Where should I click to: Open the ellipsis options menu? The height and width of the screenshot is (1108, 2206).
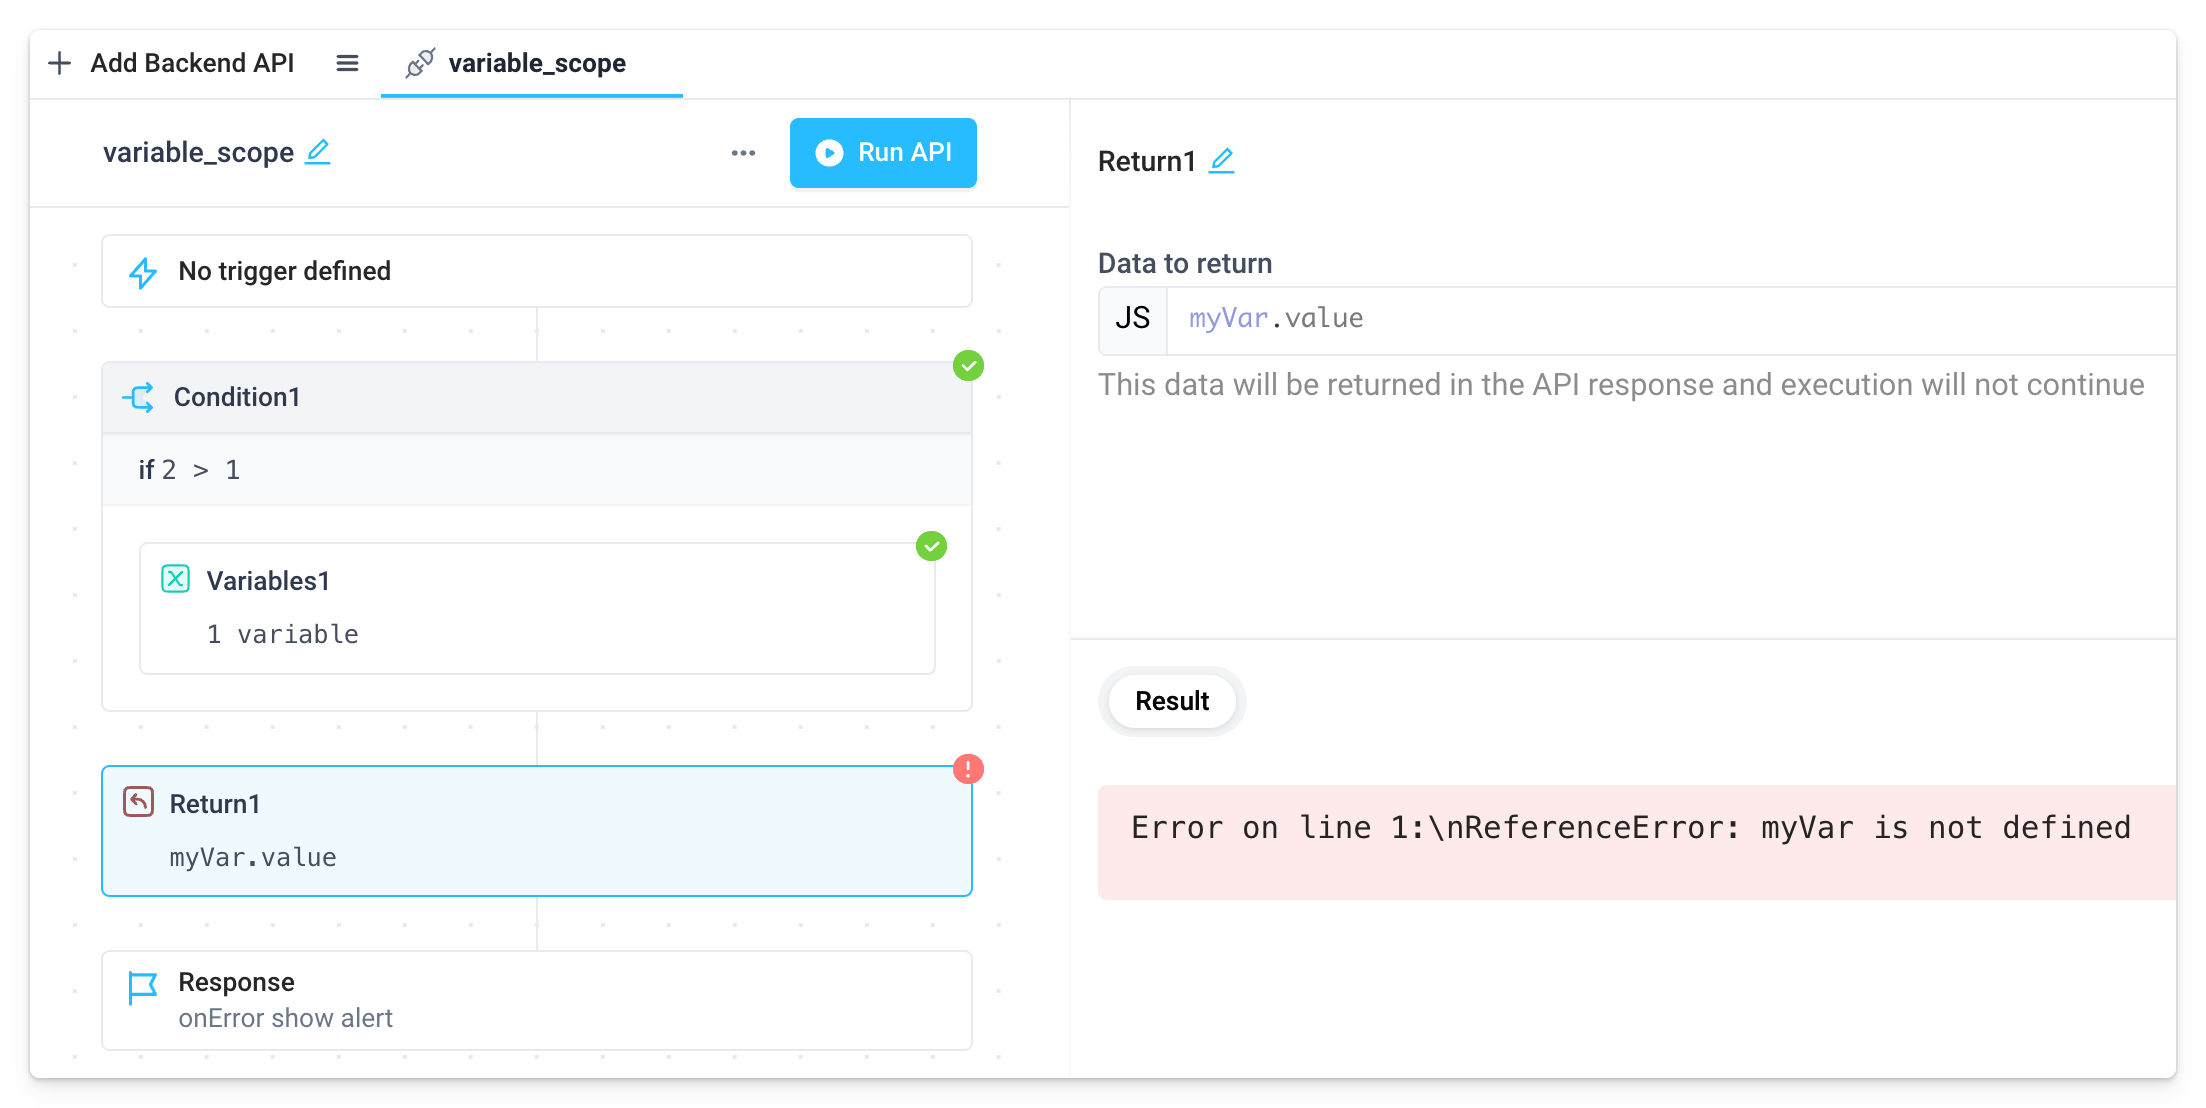(x=743, y=152)
